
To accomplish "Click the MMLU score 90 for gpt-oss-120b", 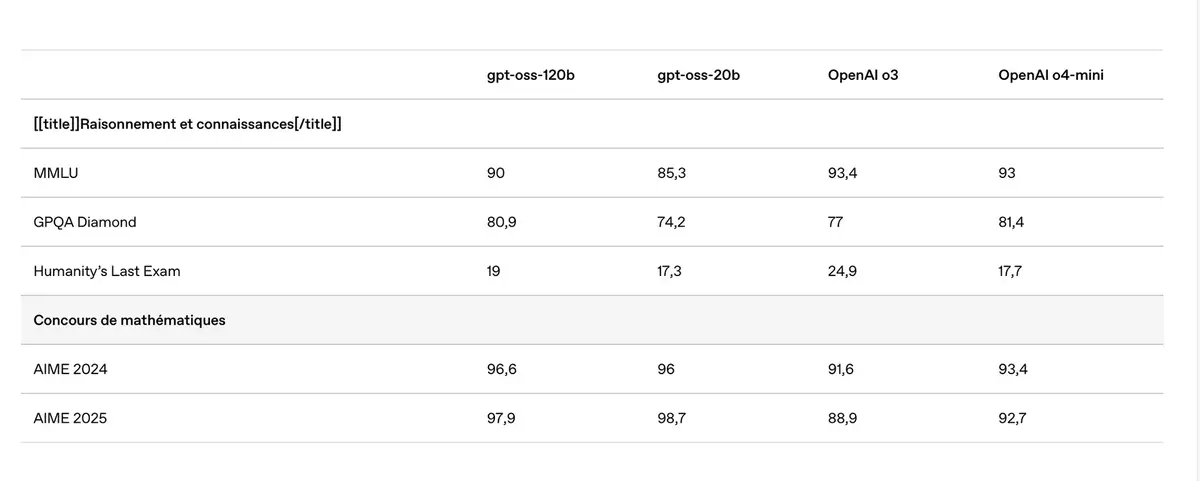I will [496, 174].
